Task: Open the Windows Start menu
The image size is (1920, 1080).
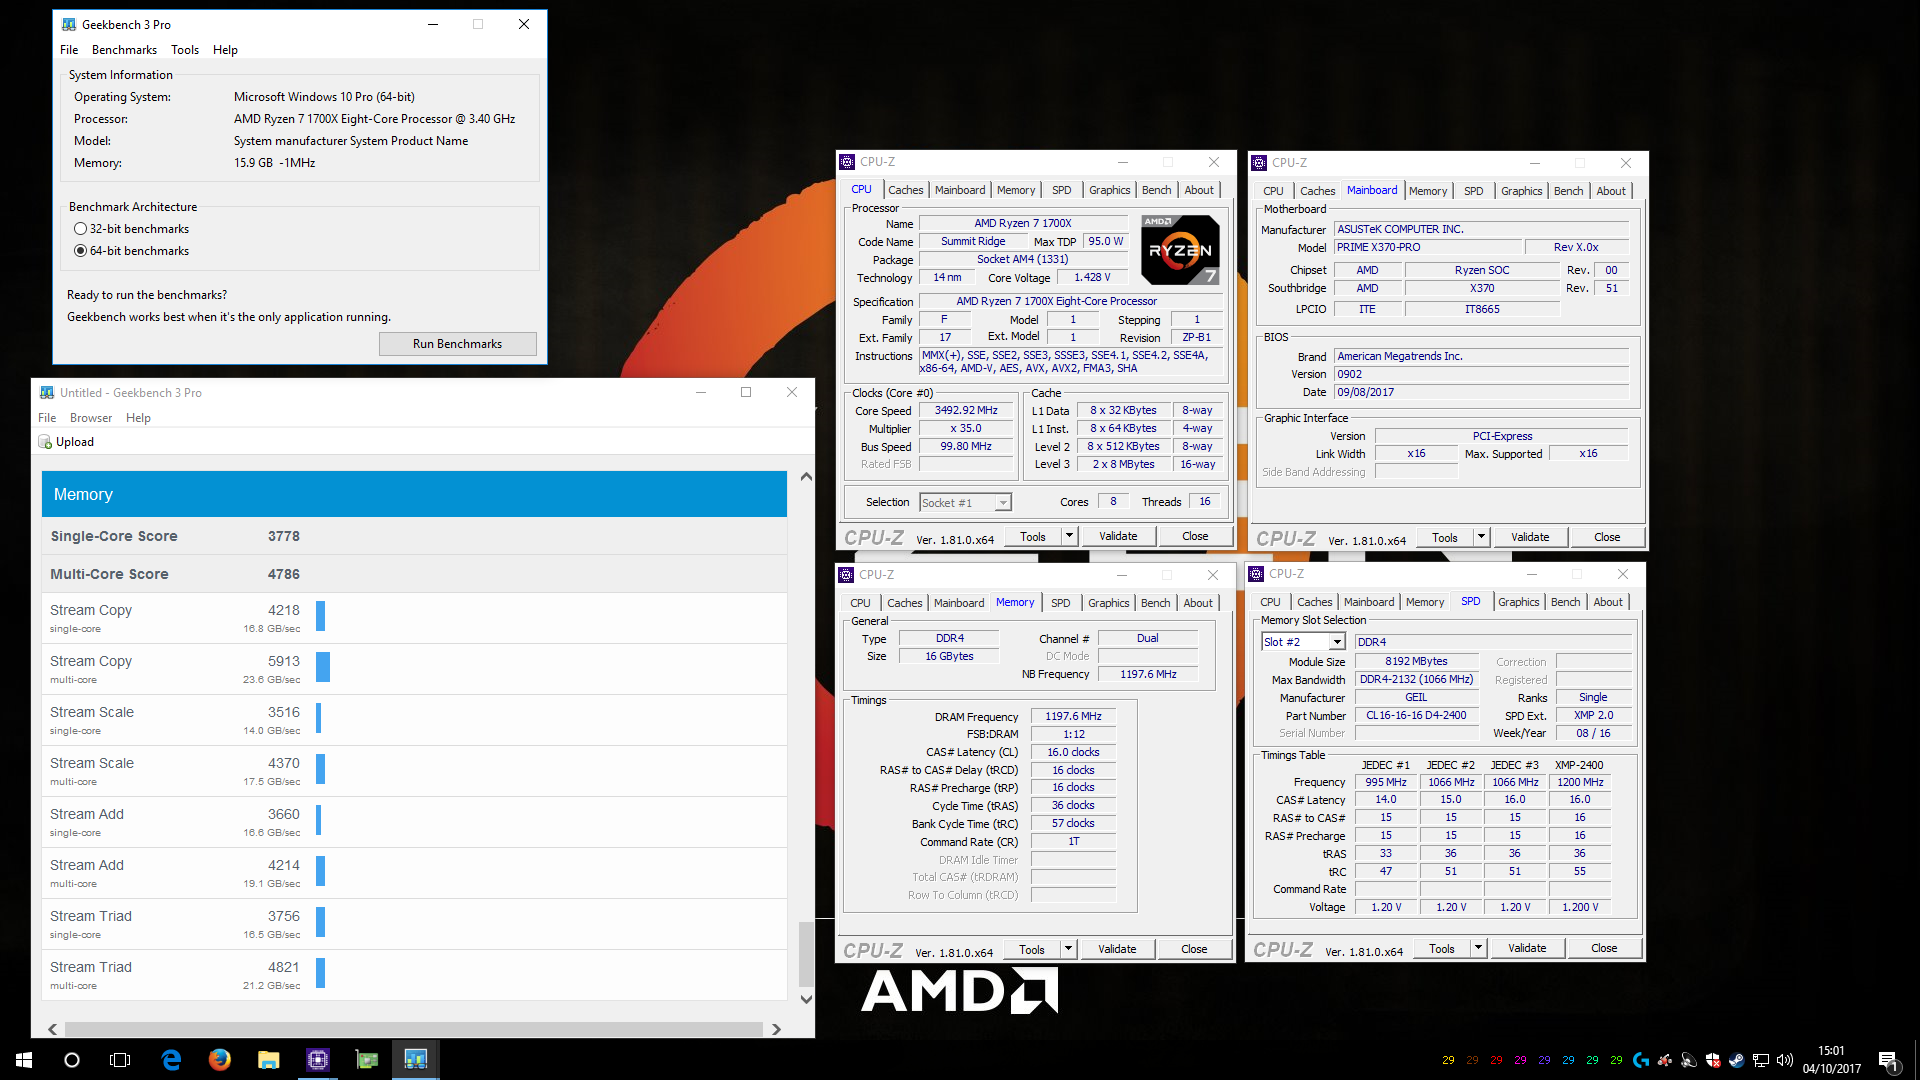Action: (24, 1060)
